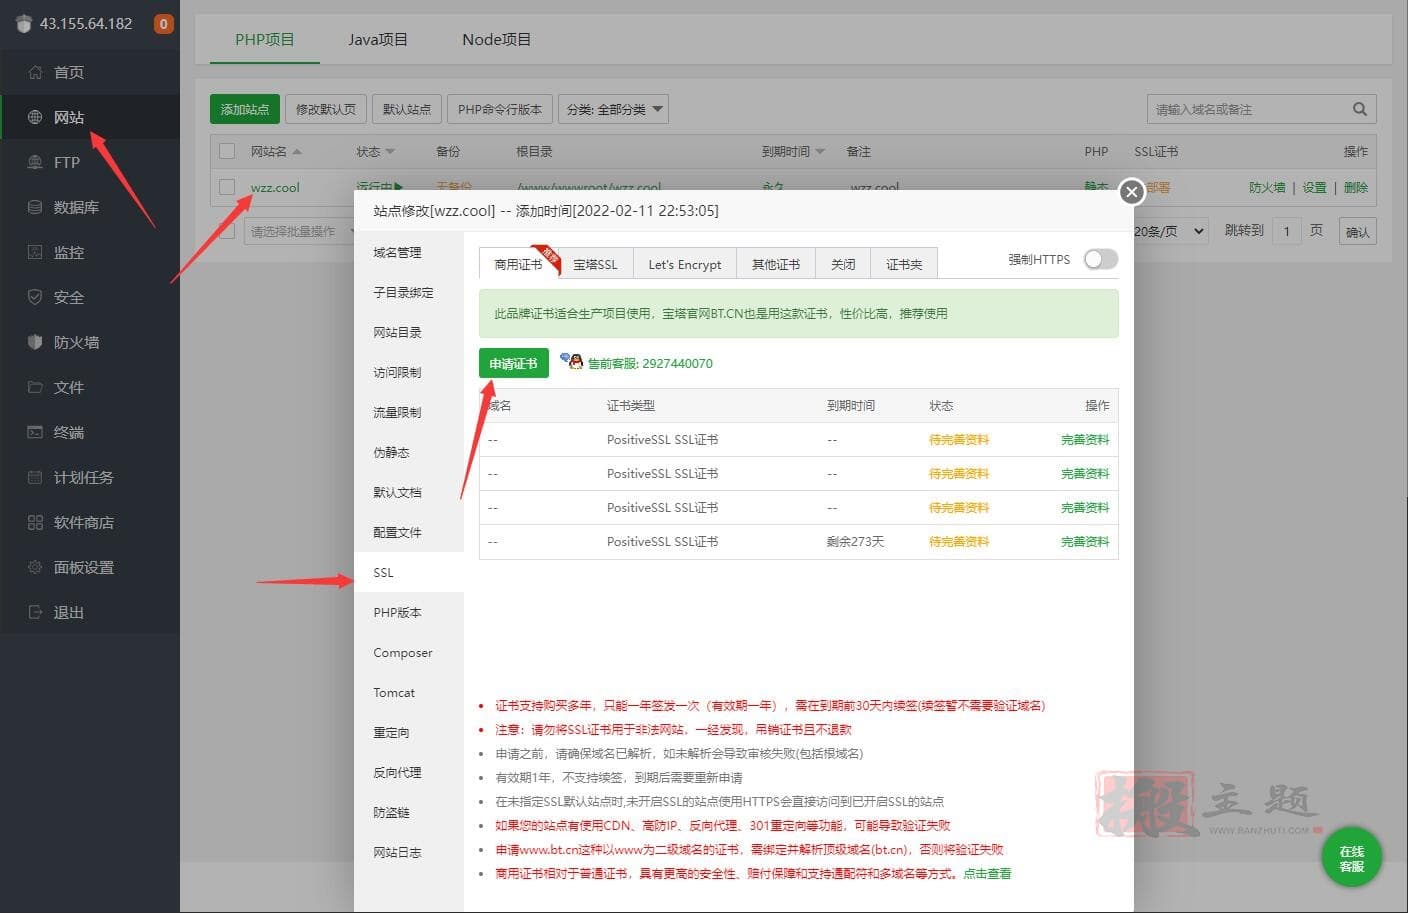Click the terminal icon in sidebar
Screen dimensions: 1408x913
(x=35, y=432)
